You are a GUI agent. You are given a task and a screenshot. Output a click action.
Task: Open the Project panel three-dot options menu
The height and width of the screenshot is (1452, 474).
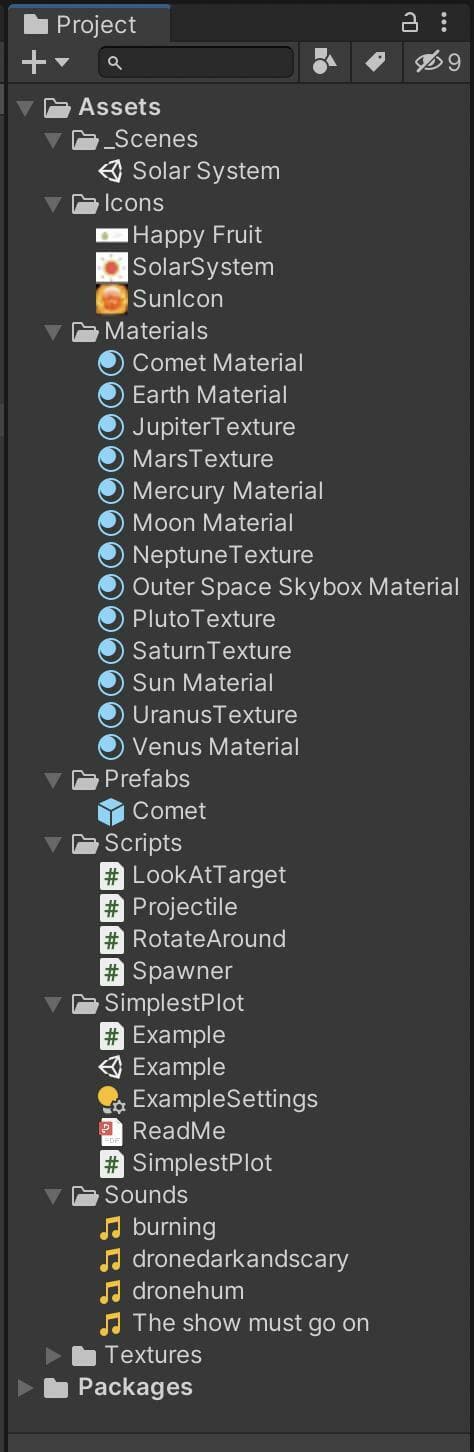[444, 22]
